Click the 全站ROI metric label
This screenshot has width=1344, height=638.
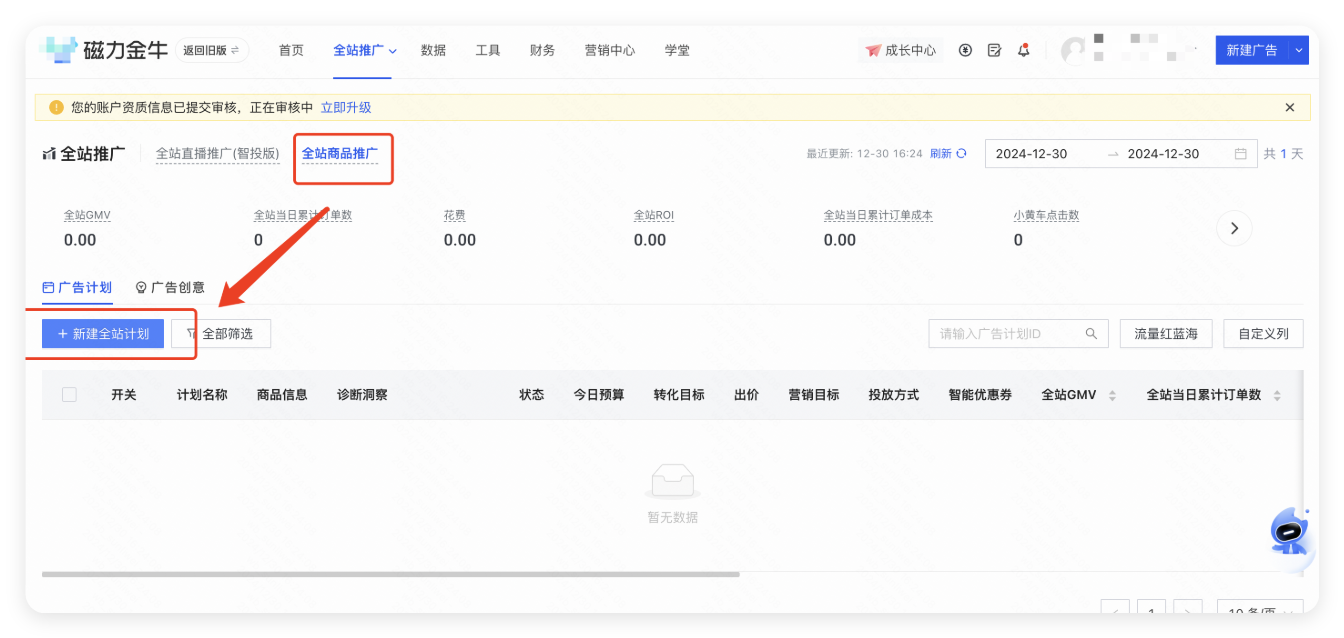(654, 216)
